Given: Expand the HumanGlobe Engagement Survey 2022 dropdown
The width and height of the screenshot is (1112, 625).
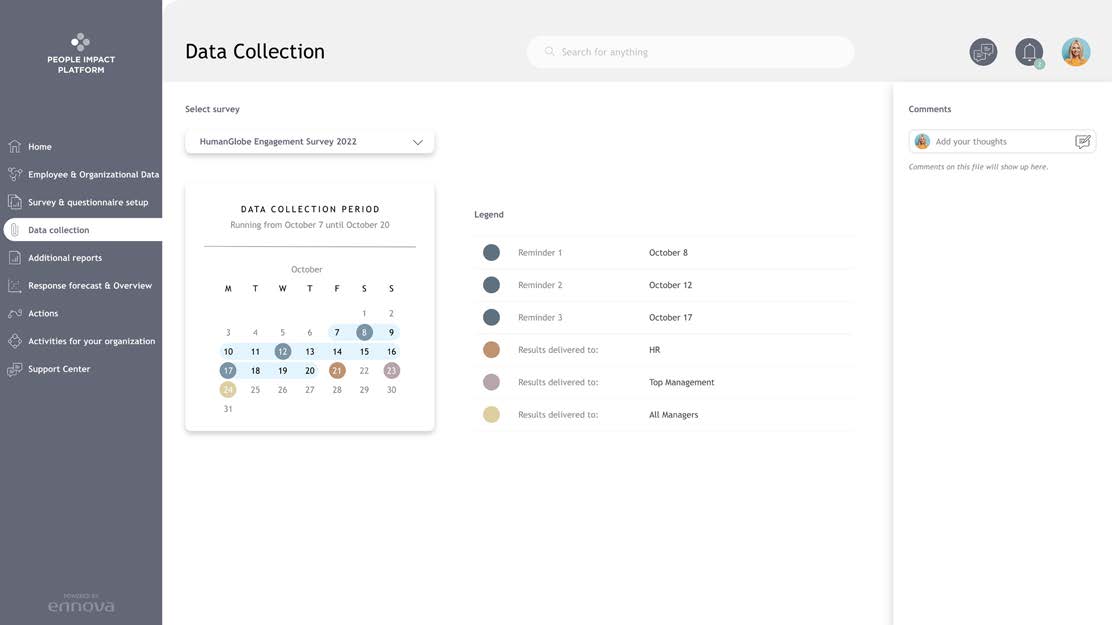Looking at the screenshot, I should point(300,142).
